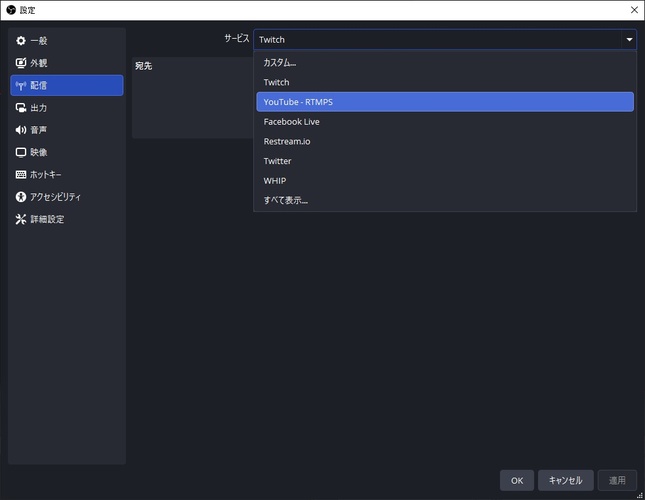The height and width of the screenshot is (500, 645).
Task: Click the サービス combo box showing Twitch
Action: [445, 39]
